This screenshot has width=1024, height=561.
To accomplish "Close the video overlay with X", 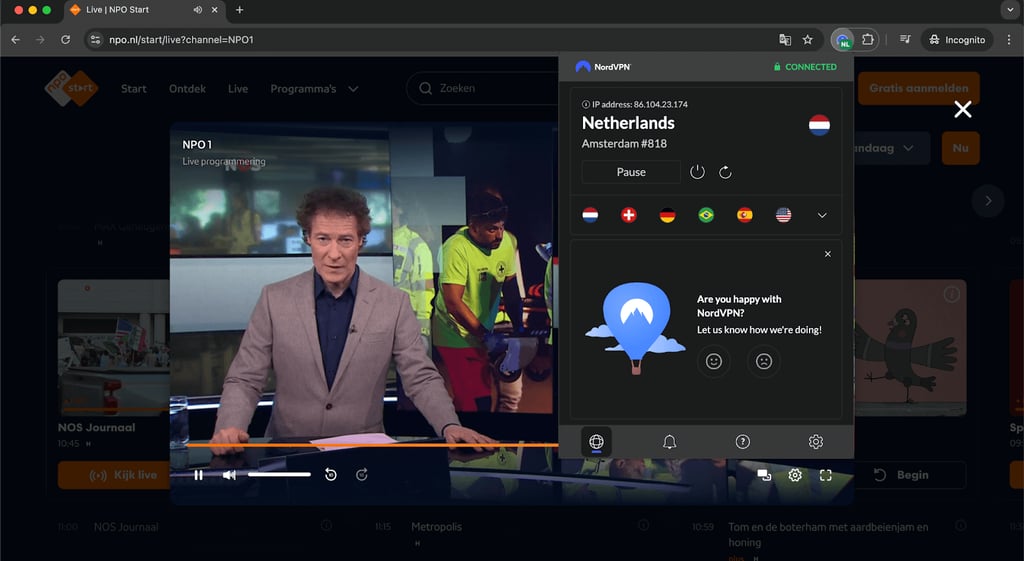I will (963, 109).
